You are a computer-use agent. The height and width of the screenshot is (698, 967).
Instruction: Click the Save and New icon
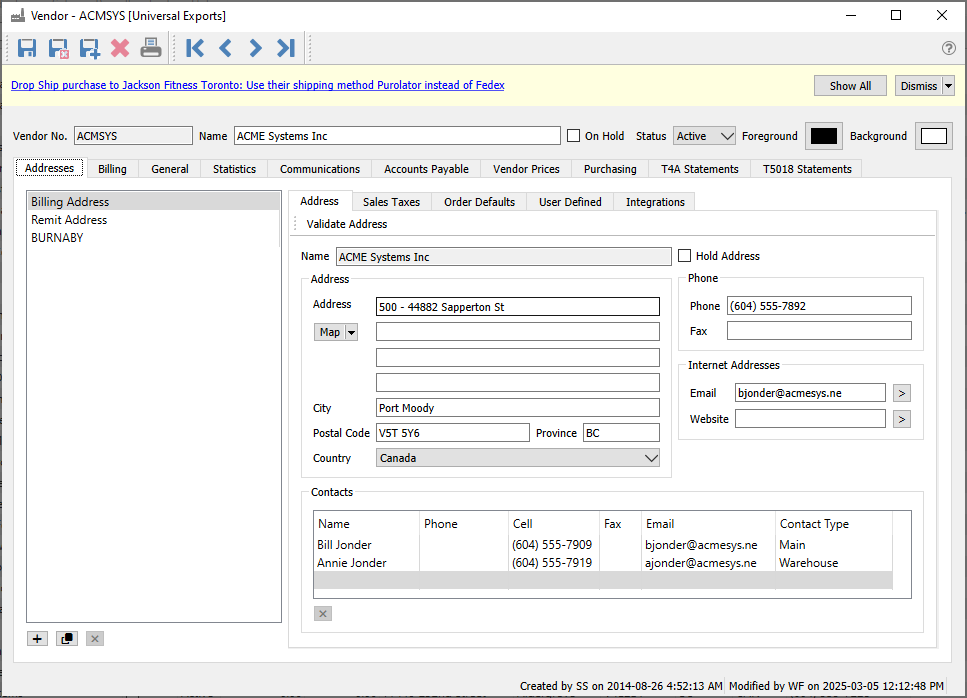point(89,47)
